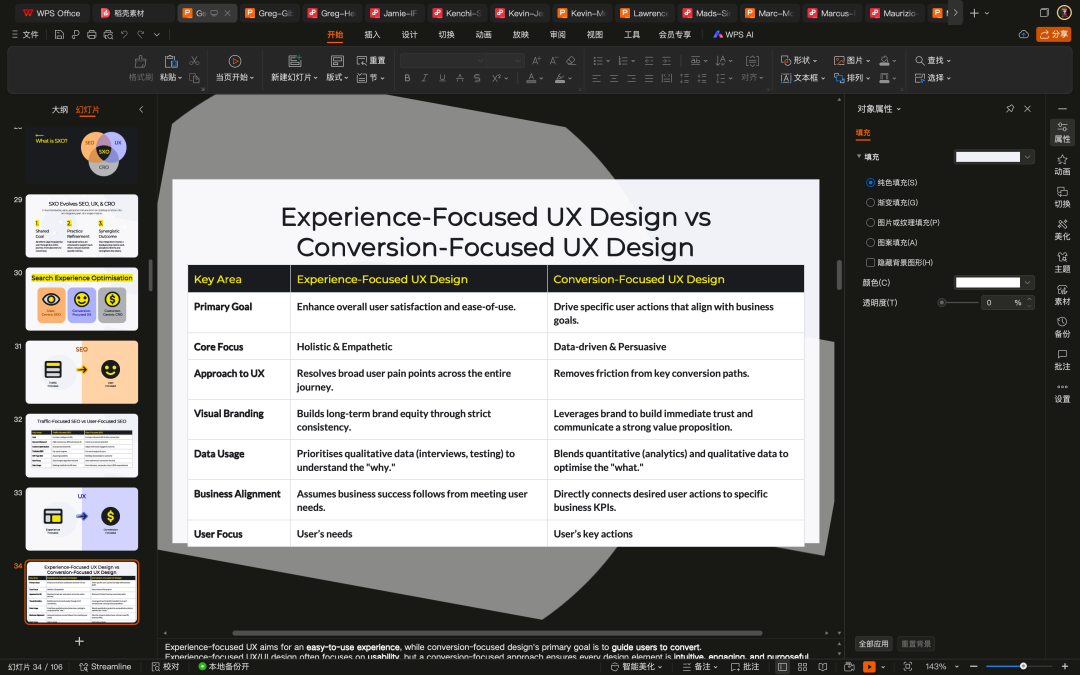Click the Save icon in quick toolbar
The height and width of the screenshot is (675, 1080).
[59, 34]
